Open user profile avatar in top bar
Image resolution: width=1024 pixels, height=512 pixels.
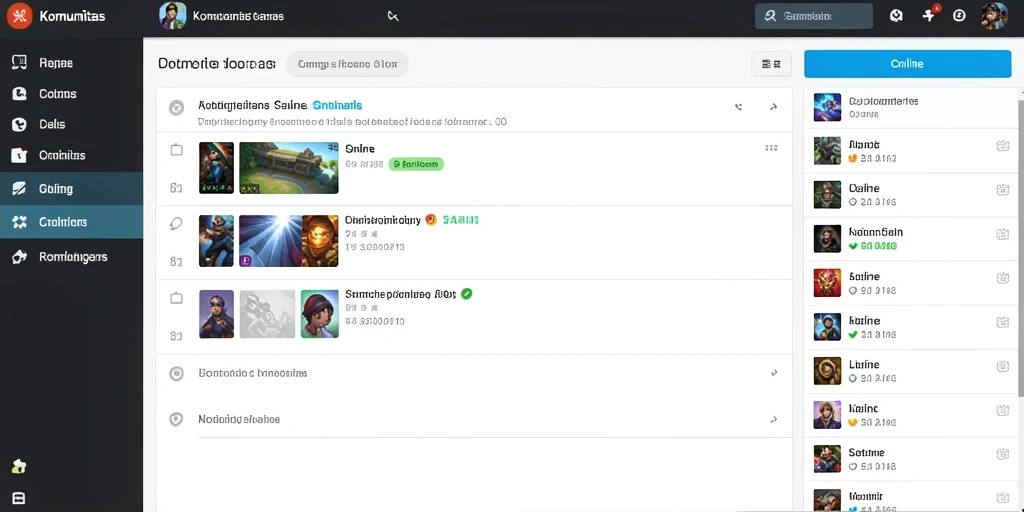point(994,16)
